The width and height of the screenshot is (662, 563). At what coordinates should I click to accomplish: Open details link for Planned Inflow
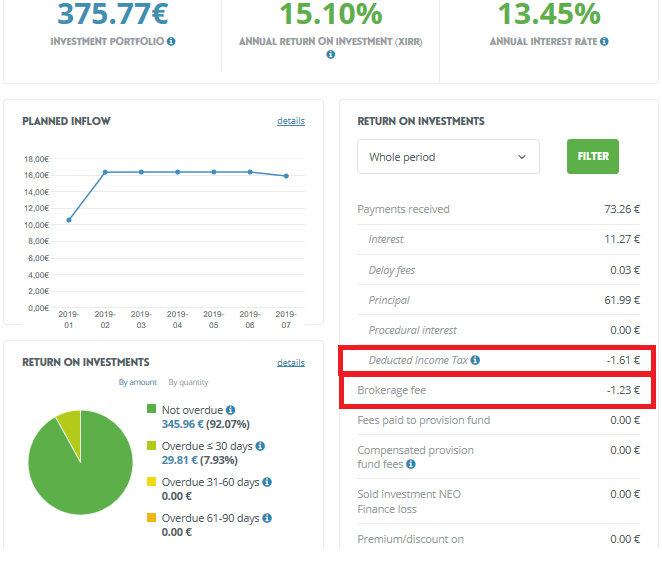(x=291, y=121)
